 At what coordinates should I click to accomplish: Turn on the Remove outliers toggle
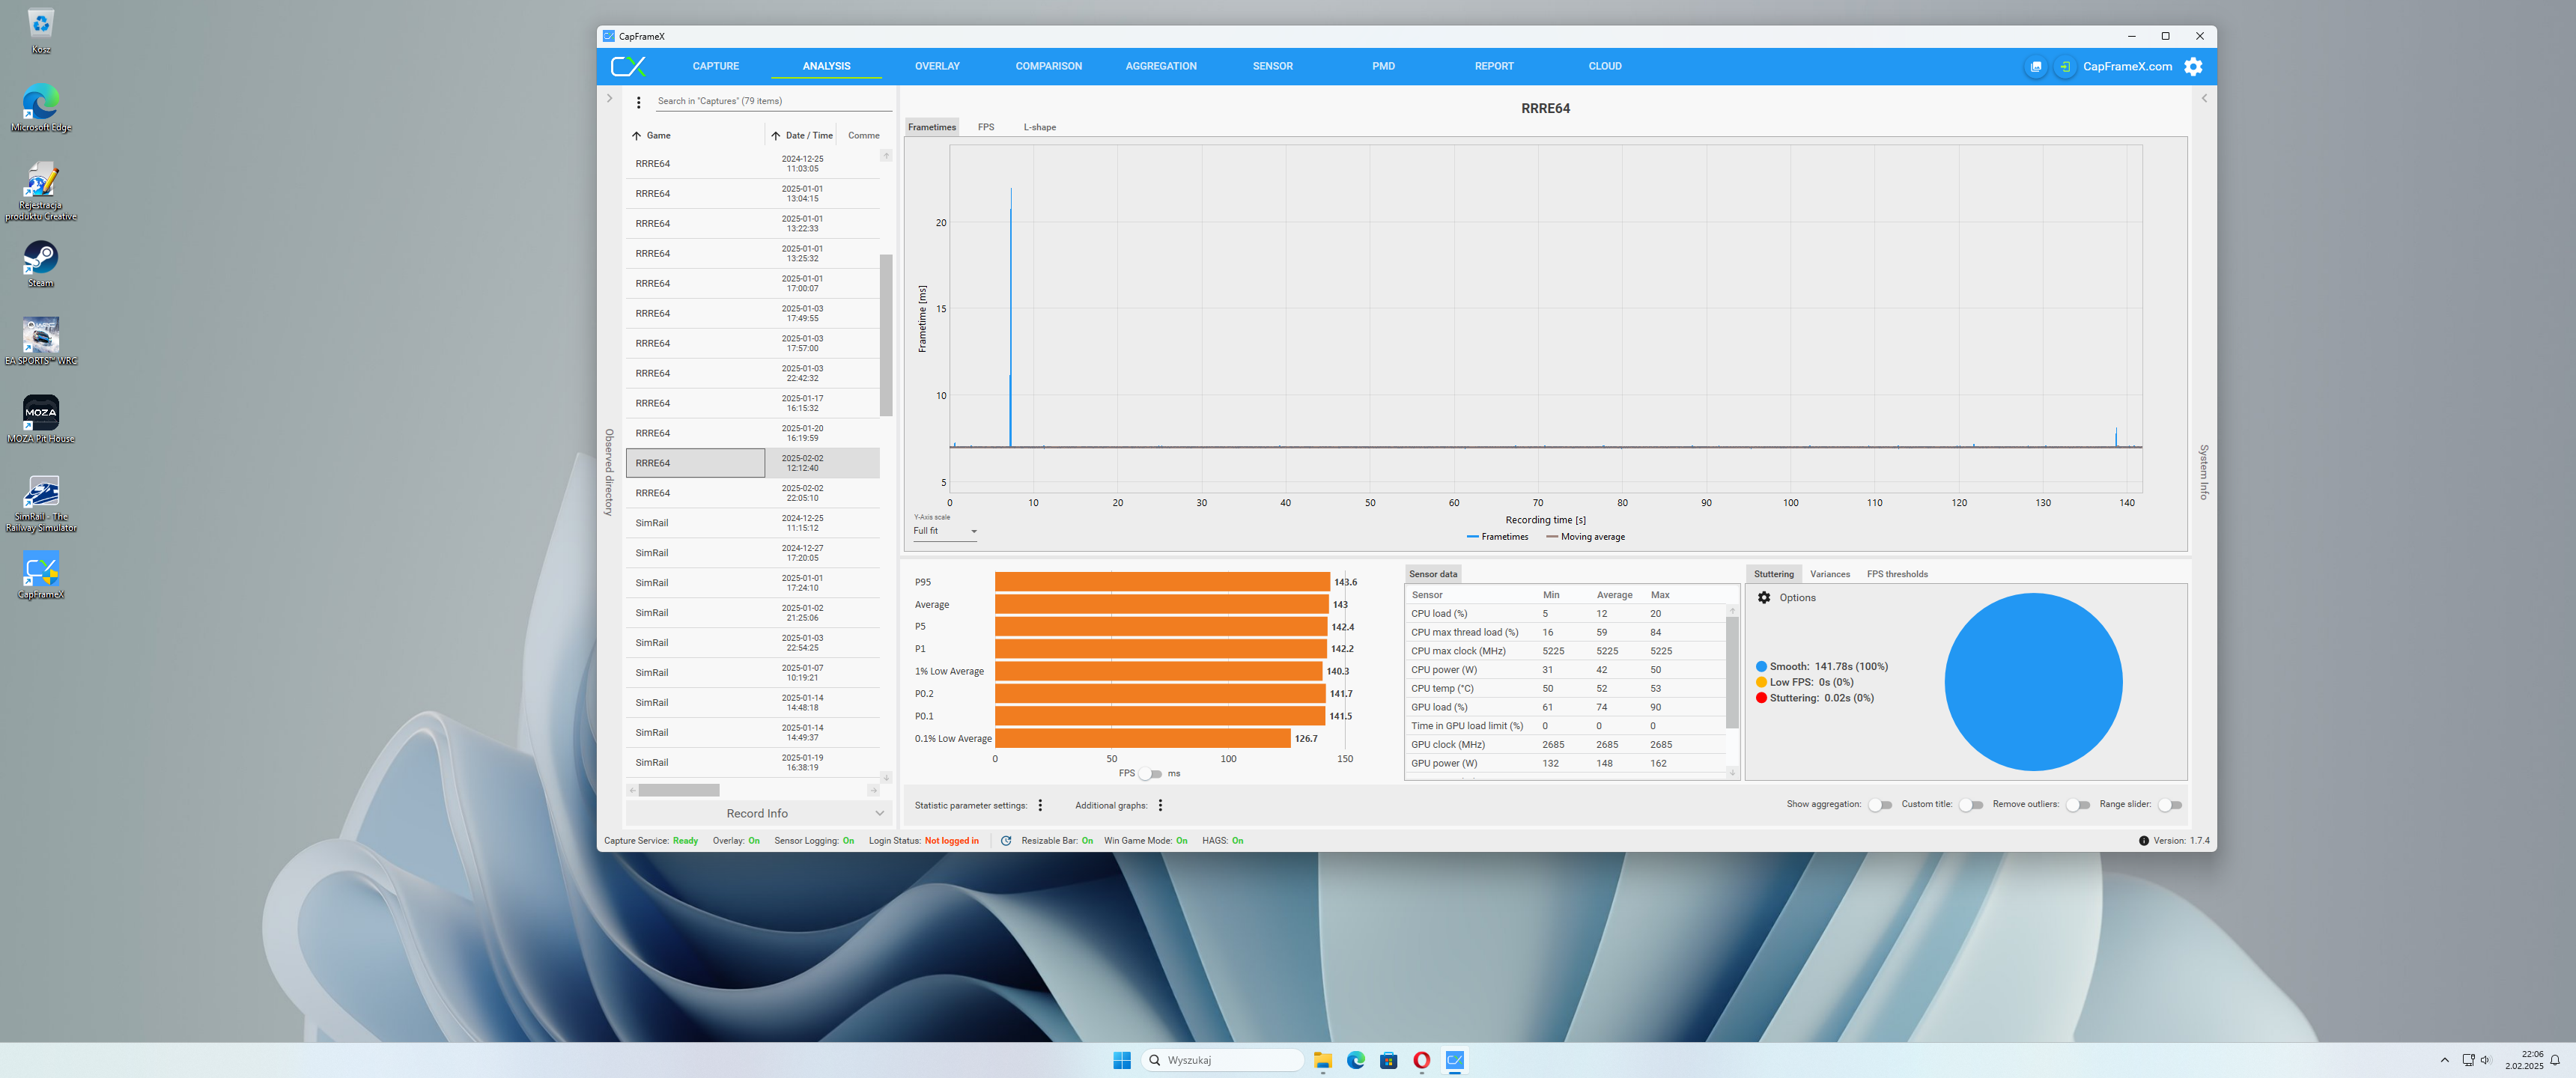click(x=2077, y=805)
